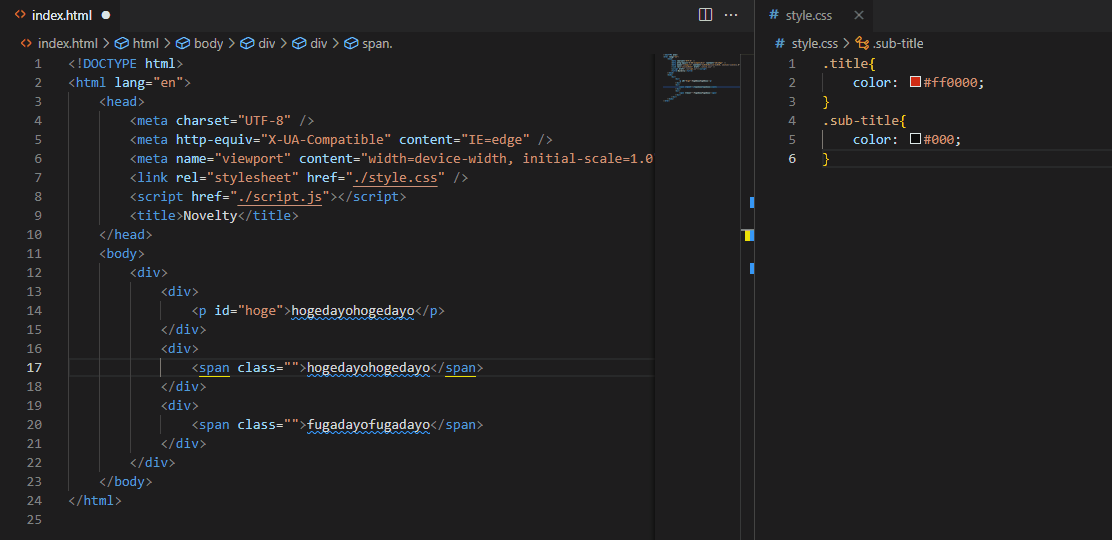This screenshot has height=540, width=1112.
Task: Expand the html breadcrumb item
Action: point(145,44)
